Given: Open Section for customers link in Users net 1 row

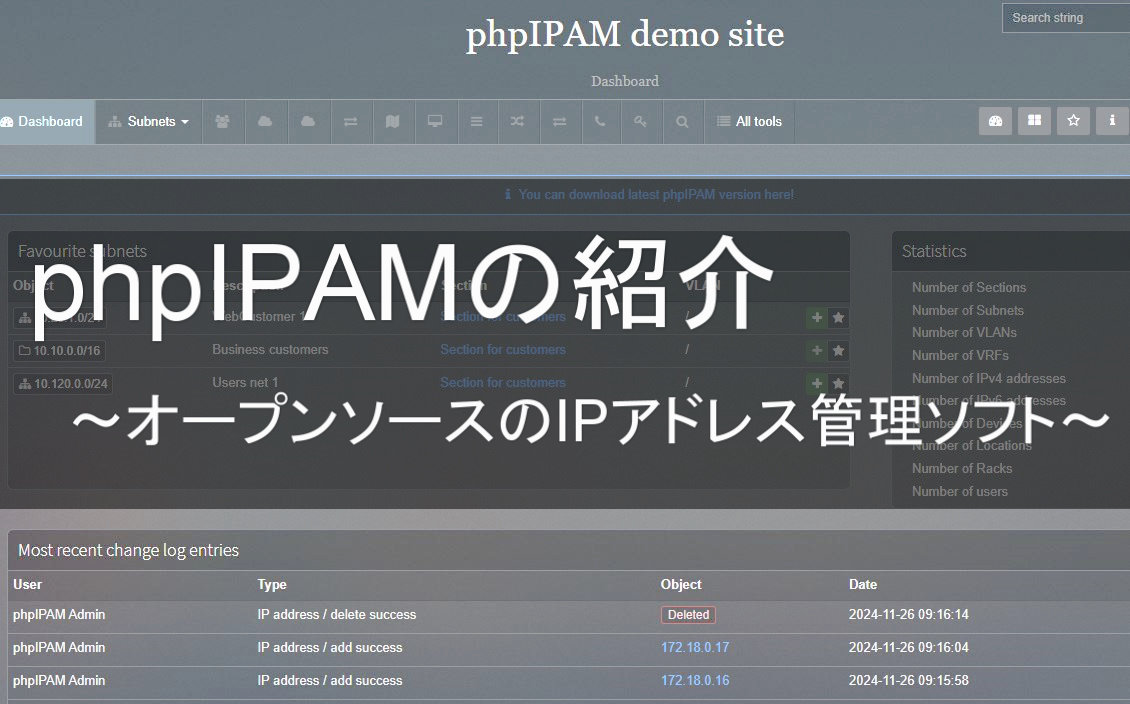Looking at the screenshot, I should (x=503, y=383).
